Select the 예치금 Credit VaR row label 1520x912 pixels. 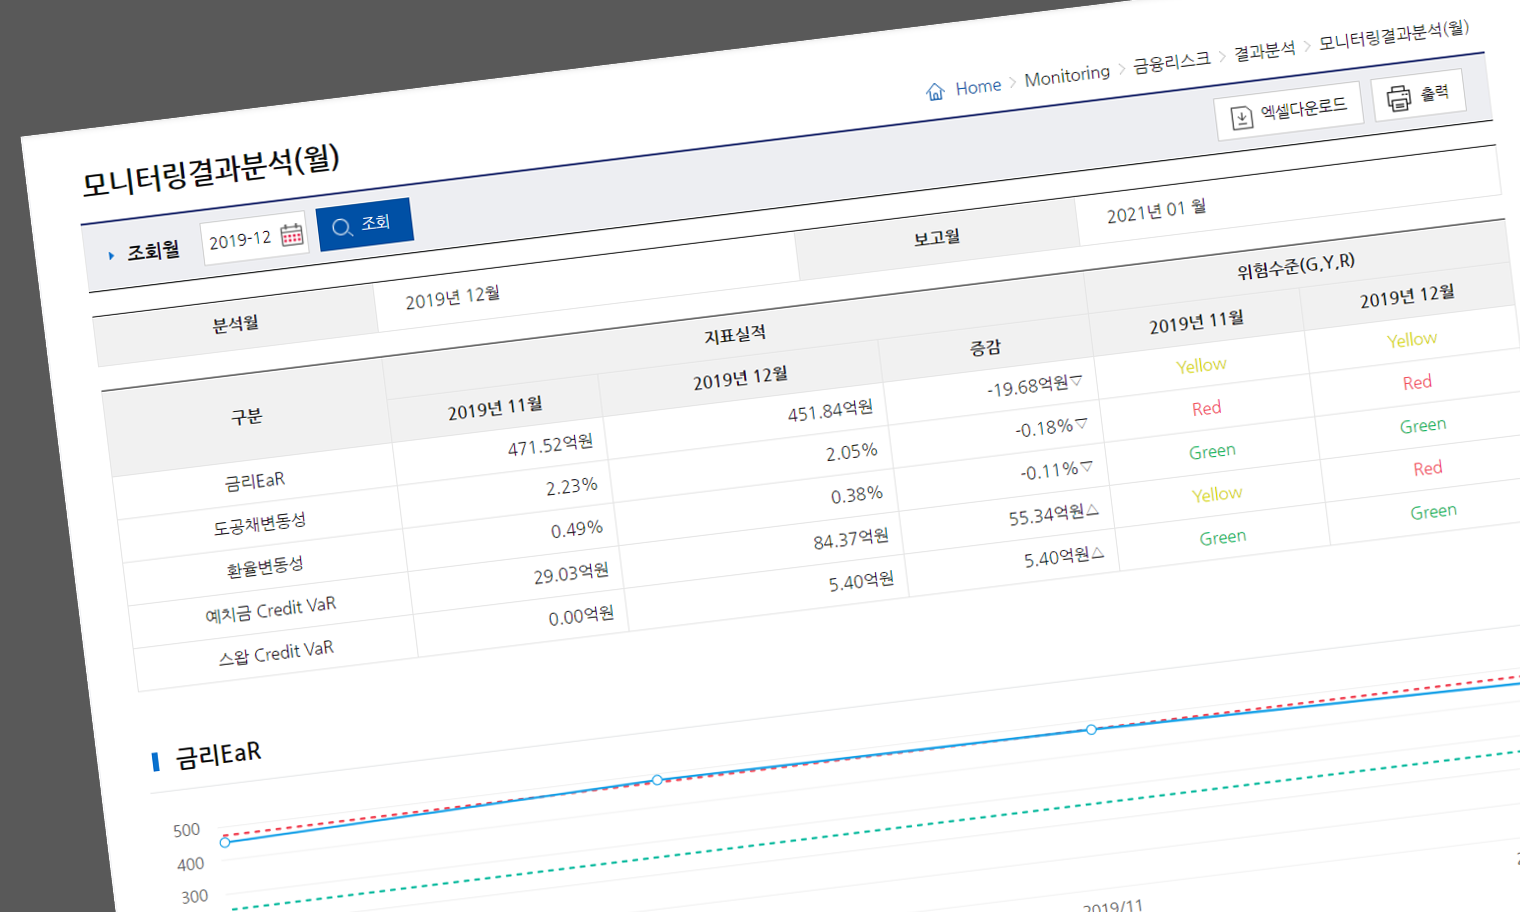tap(270, 609)
